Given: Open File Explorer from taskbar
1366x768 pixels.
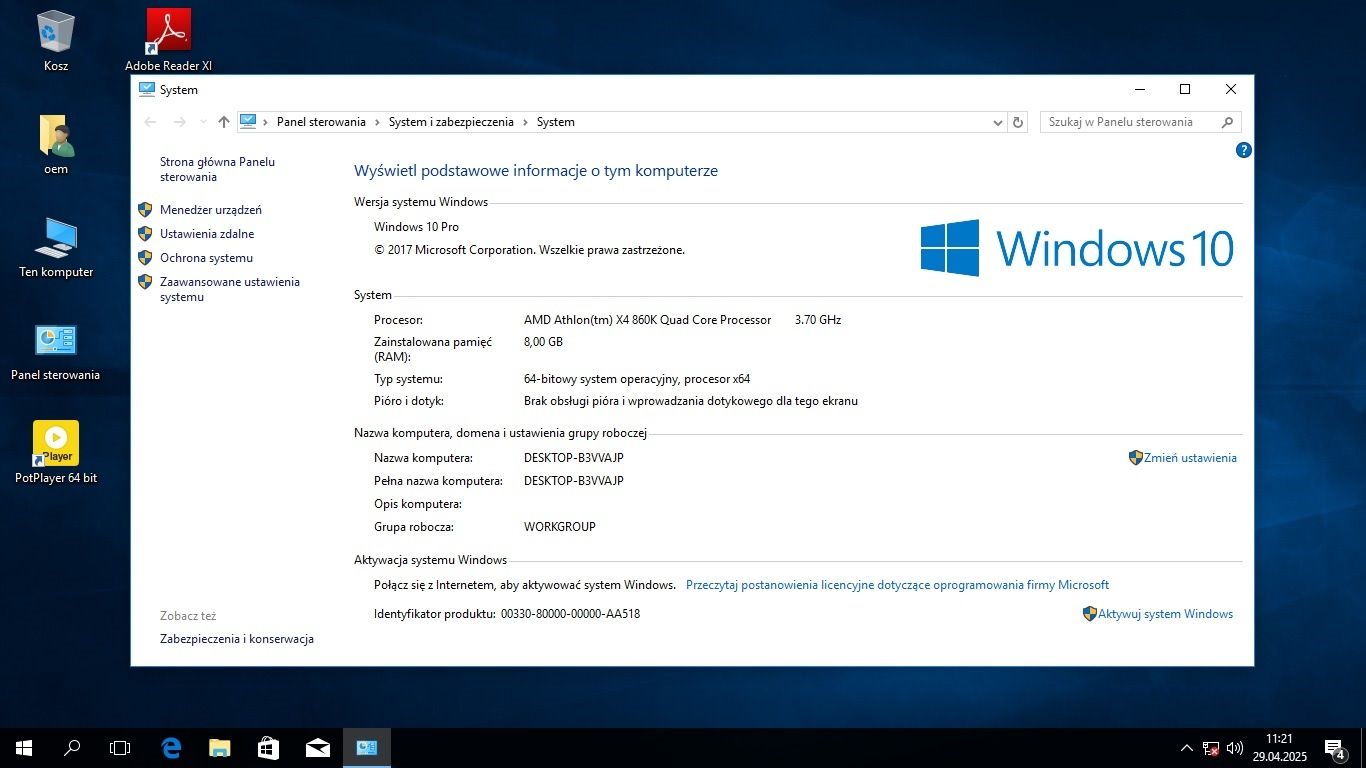Looking at the screenshot, I should [x=220, y=747].
